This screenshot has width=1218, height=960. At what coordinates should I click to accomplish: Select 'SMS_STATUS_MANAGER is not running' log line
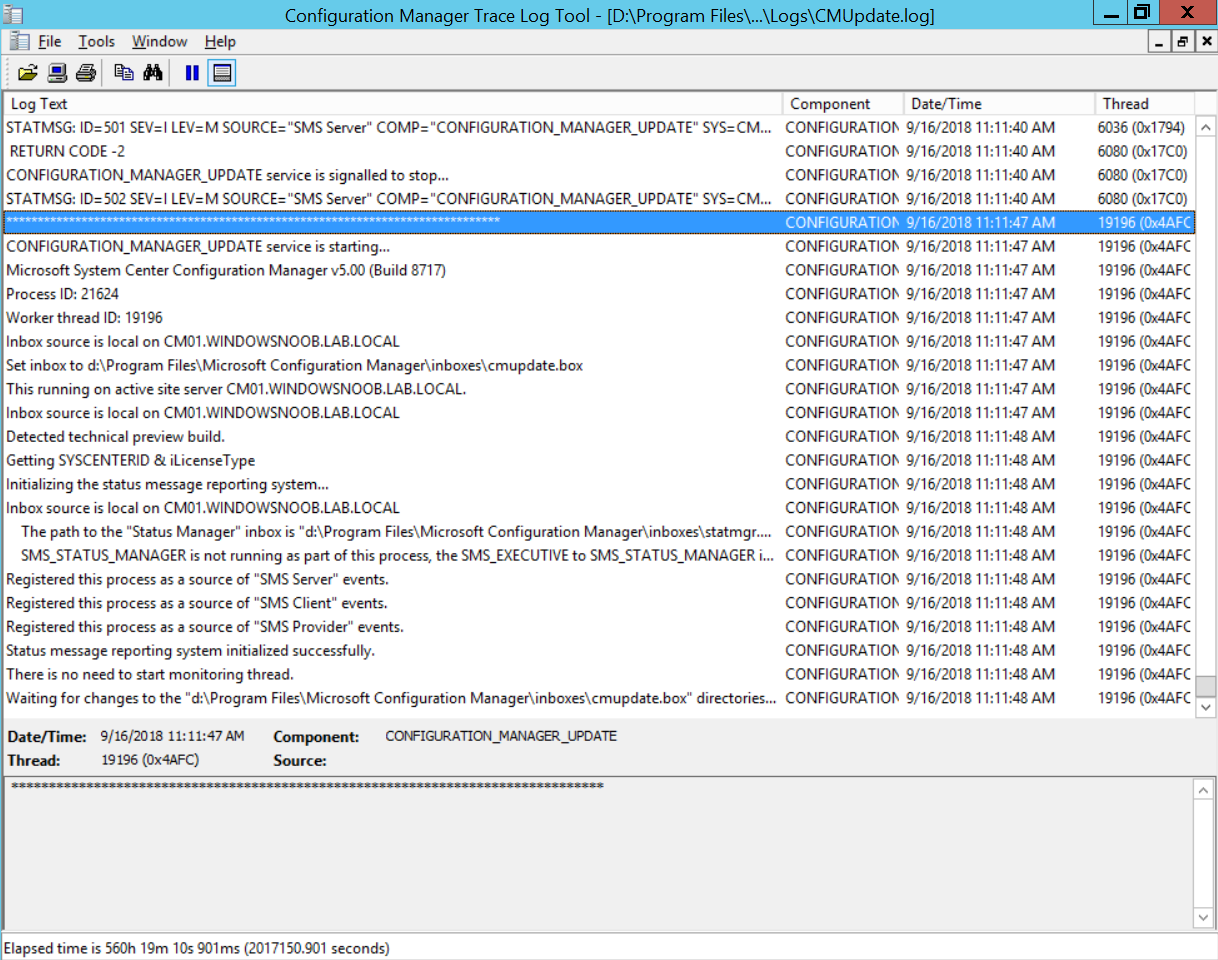(599, 555)
